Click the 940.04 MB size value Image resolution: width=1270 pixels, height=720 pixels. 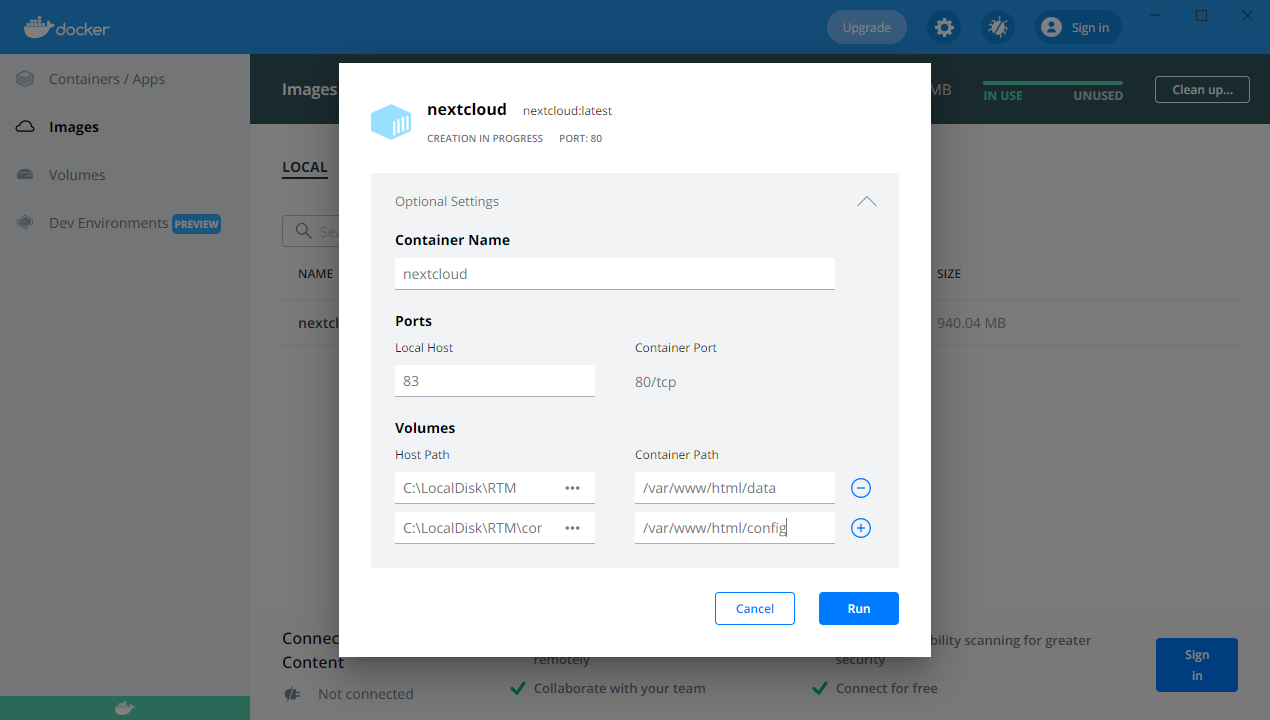971,323
